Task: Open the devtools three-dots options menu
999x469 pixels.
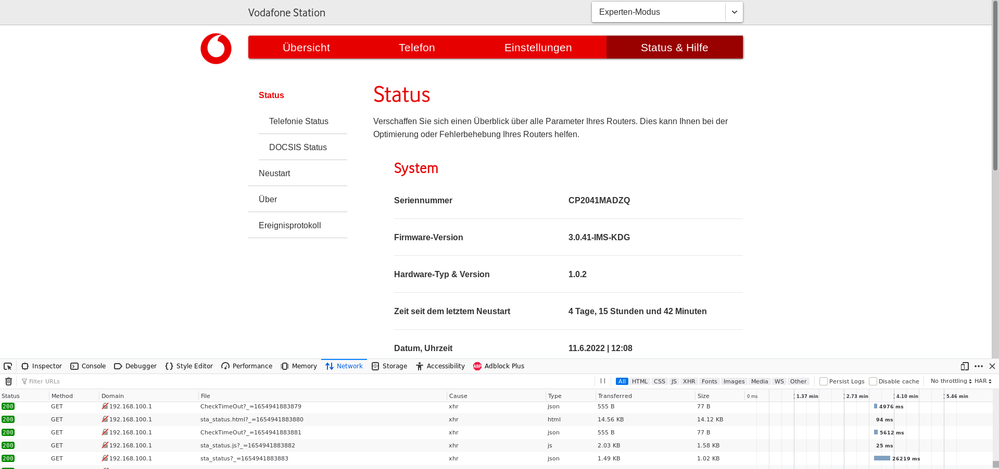Action: tap(979, 366)
